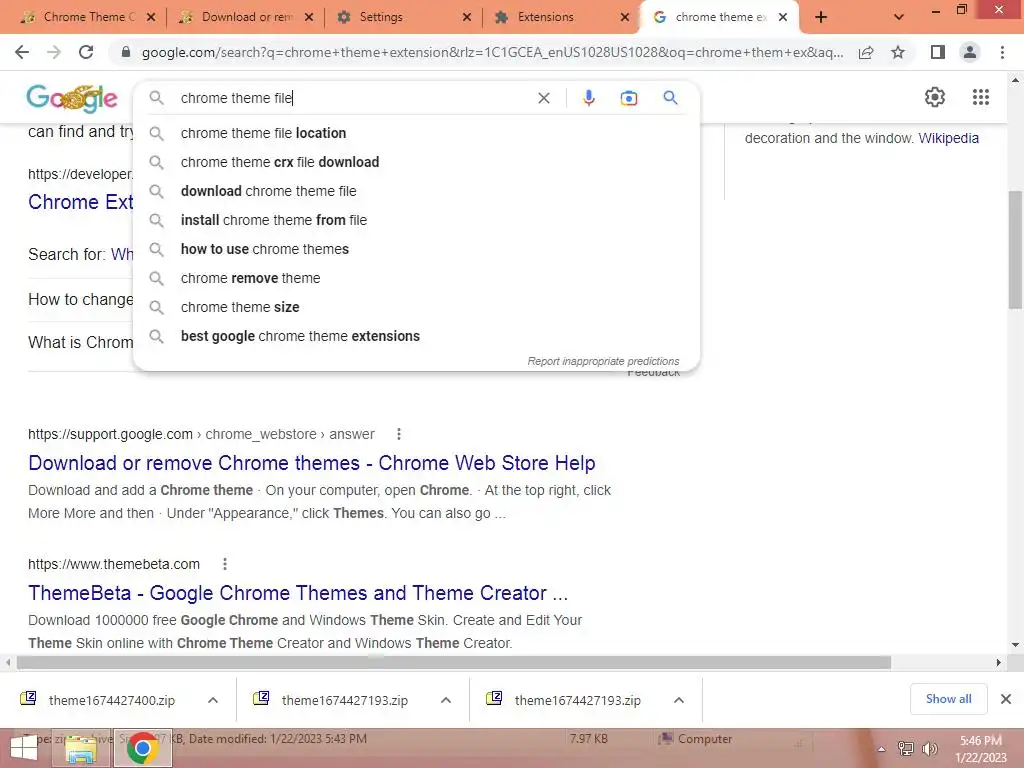Reload the current page
This screenshot has height=768, width=1024.
tap(86, 52)
